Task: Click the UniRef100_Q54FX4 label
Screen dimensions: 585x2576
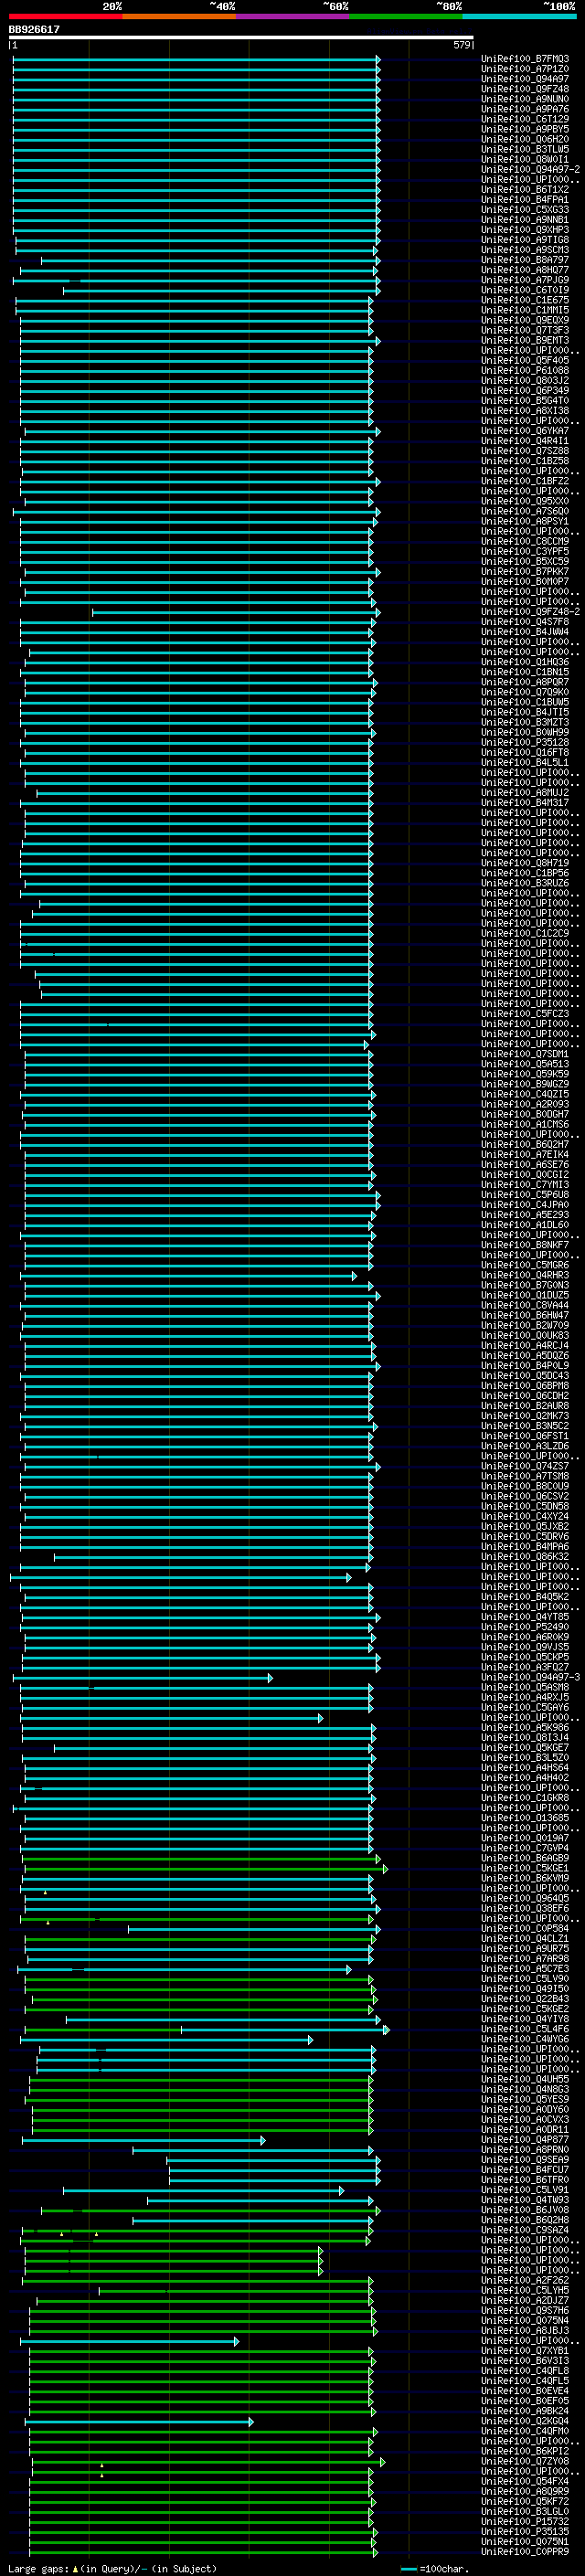Action: [524, 2480]
